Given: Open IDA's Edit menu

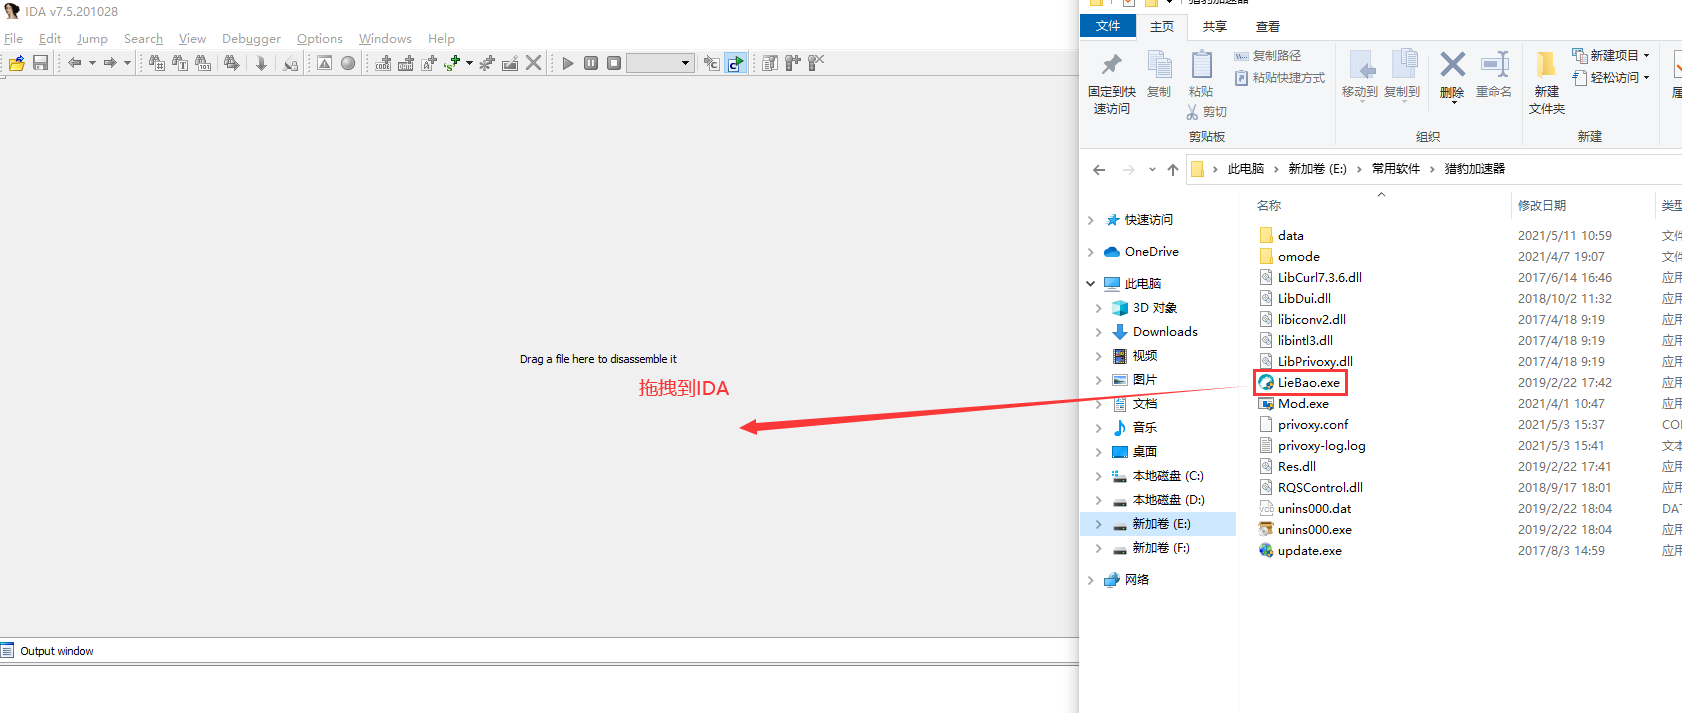Looking at the screenshot, I should [x=50, y=38].
